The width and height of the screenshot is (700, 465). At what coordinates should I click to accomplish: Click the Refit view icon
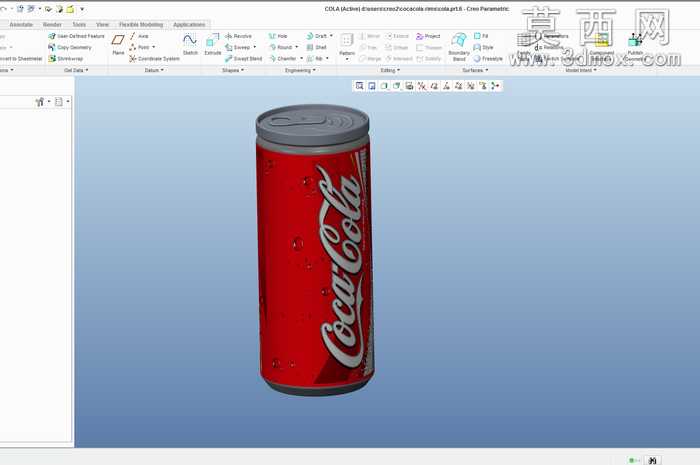tap(359, 86)
